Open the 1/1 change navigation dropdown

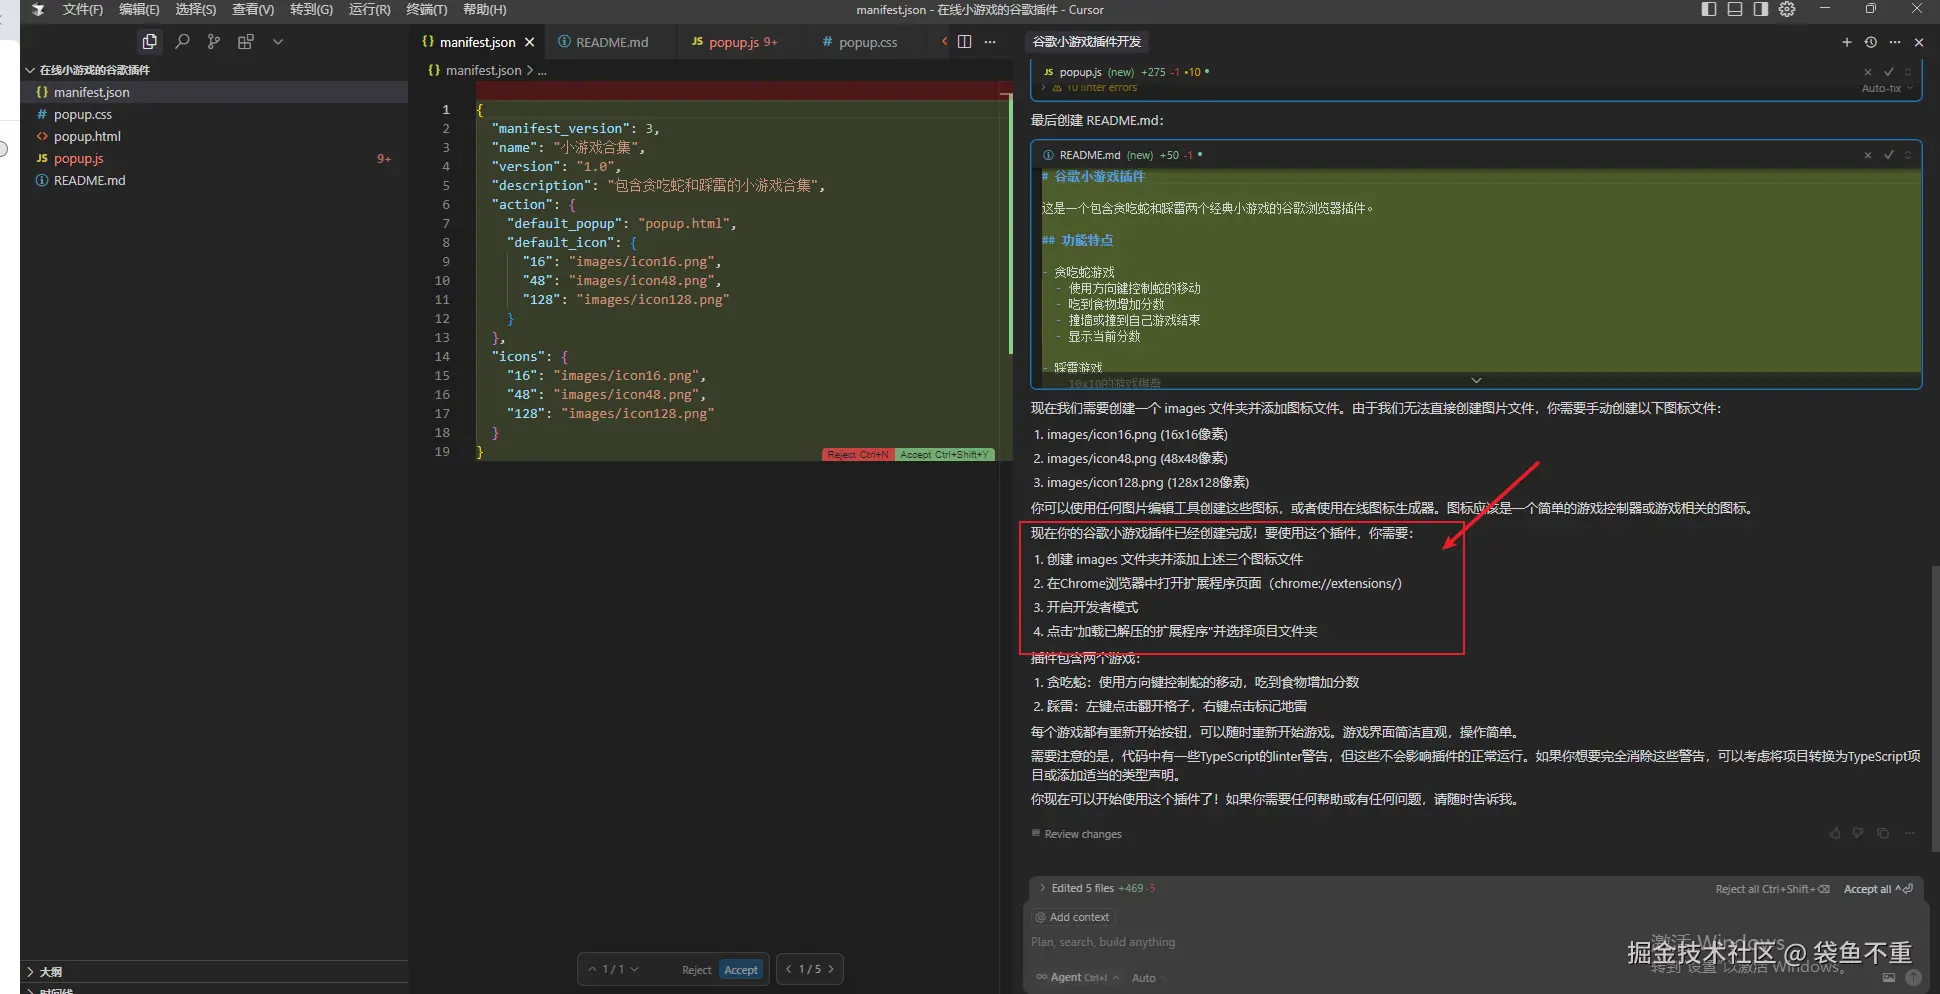point(634,969)
